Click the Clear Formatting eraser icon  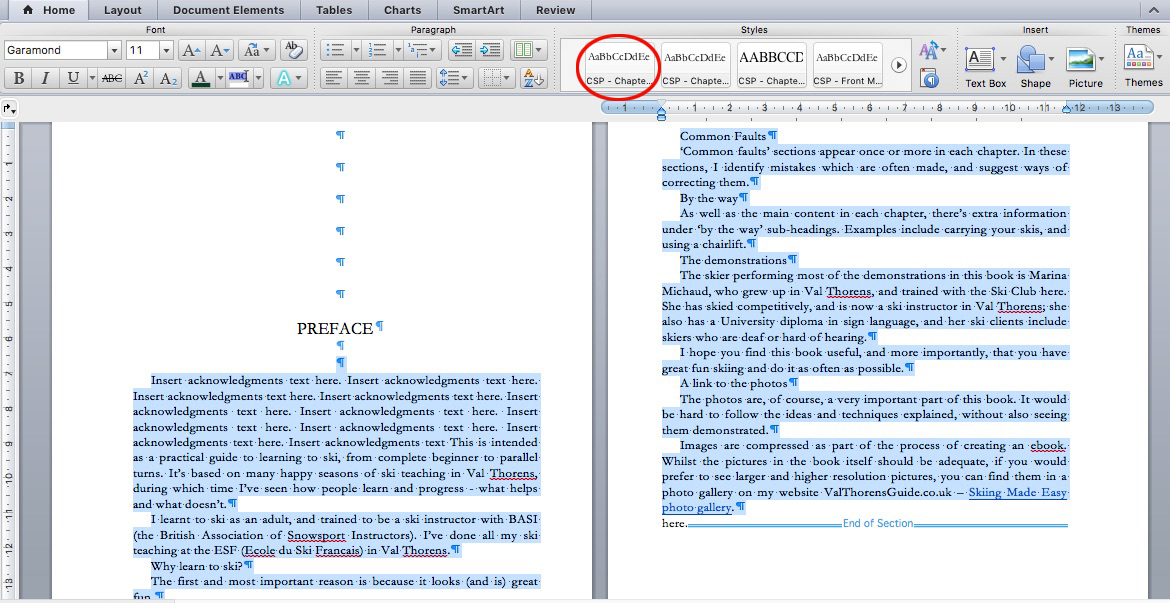293,50
